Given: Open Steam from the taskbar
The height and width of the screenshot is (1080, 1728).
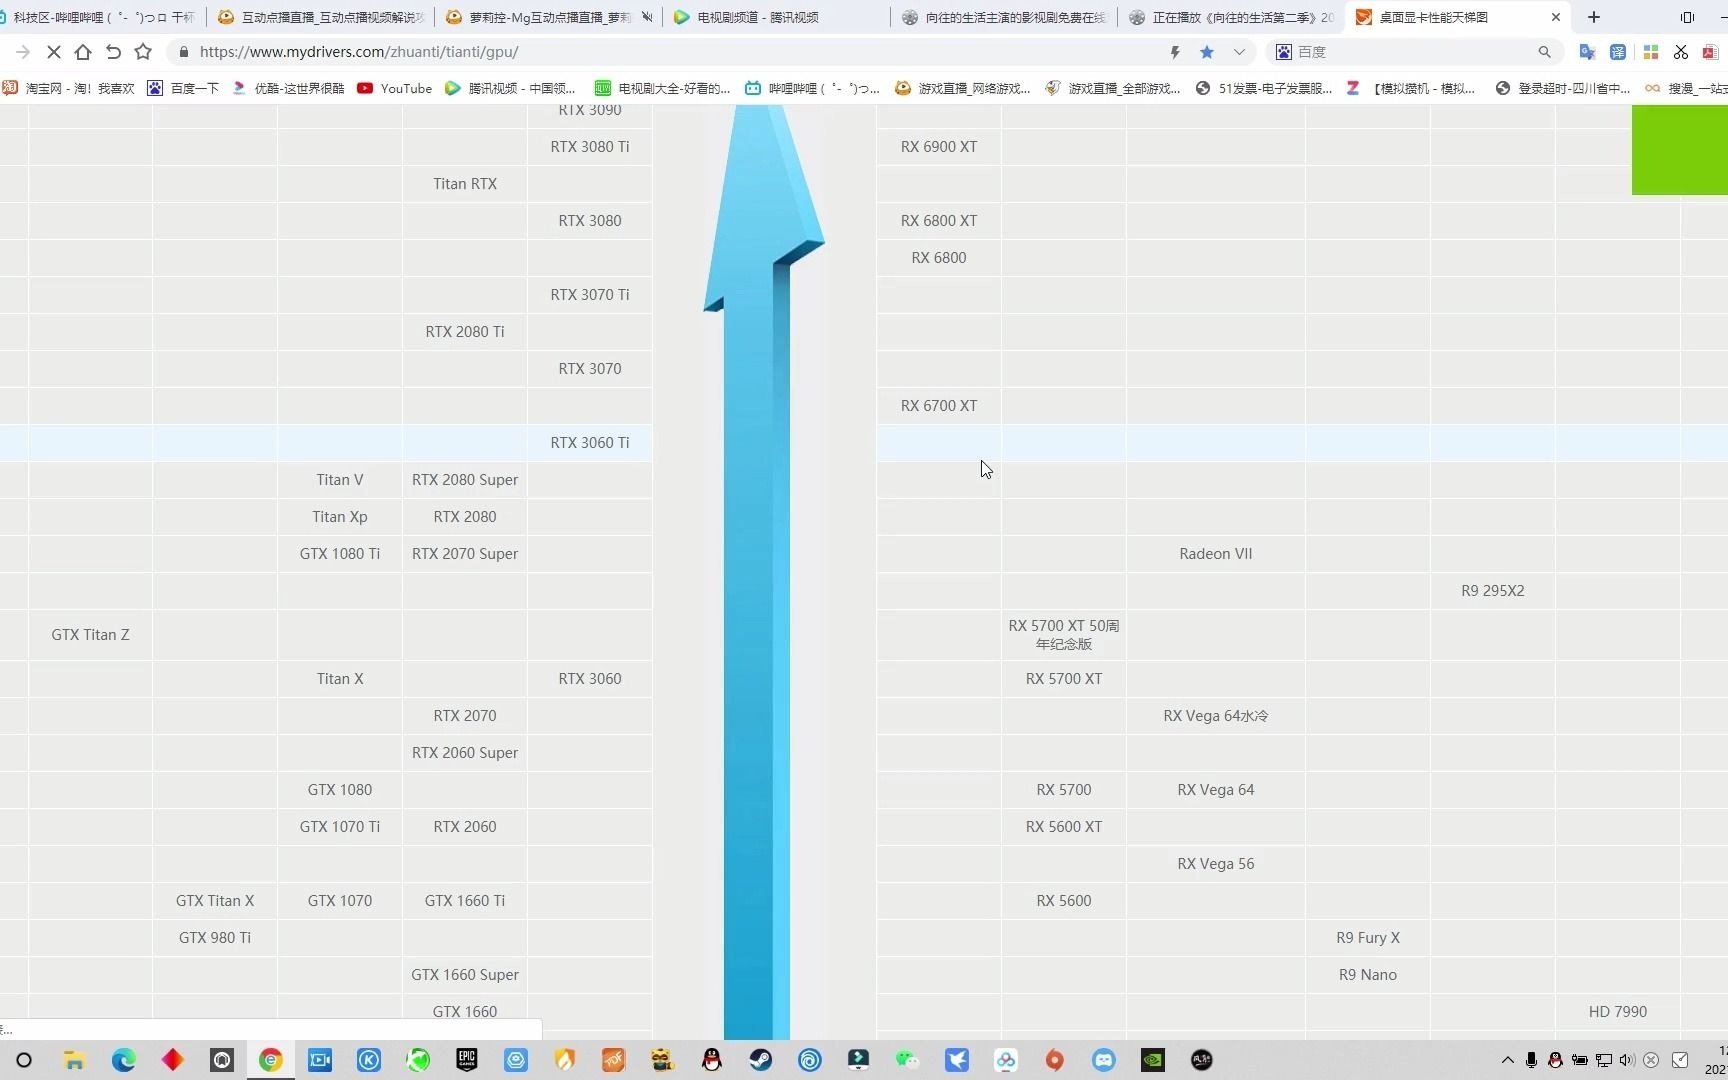Looking at the screenshot, I should coord(761,1060).
